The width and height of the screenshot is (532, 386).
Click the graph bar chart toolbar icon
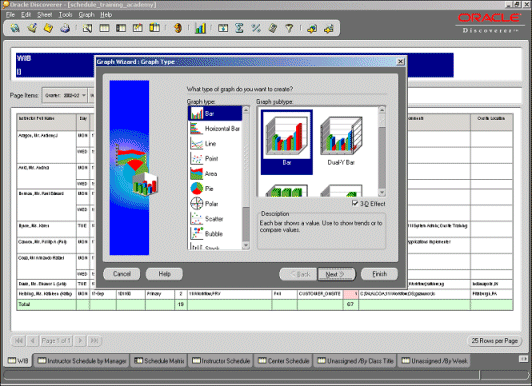tap(200, 28)
